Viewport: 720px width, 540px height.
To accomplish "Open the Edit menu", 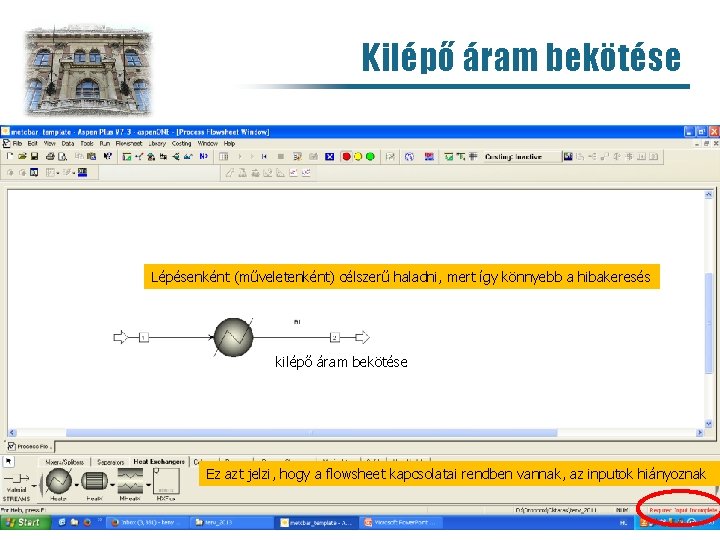I will (33, 144).
